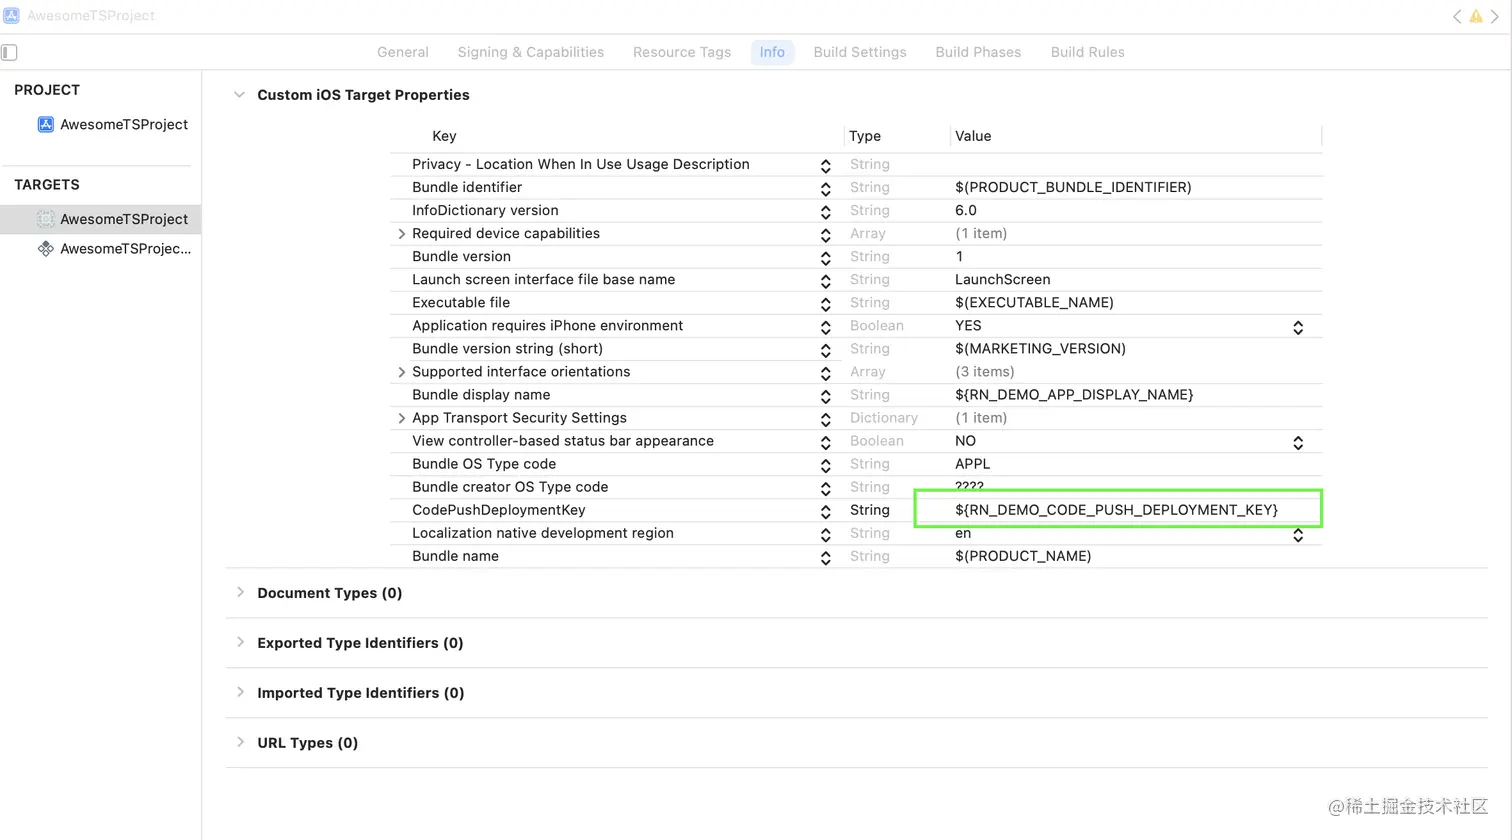Screen dimensions: 1512x840
Task: Expand Imported Type Identifiers section
Action: pyautogui.click(x=240, y=692)
